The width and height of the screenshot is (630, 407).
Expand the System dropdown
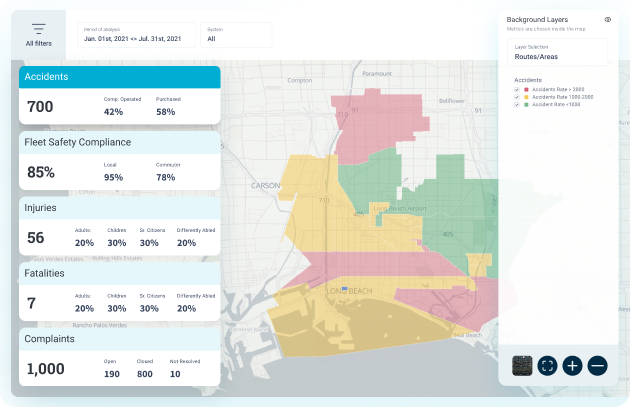point(236,35)
